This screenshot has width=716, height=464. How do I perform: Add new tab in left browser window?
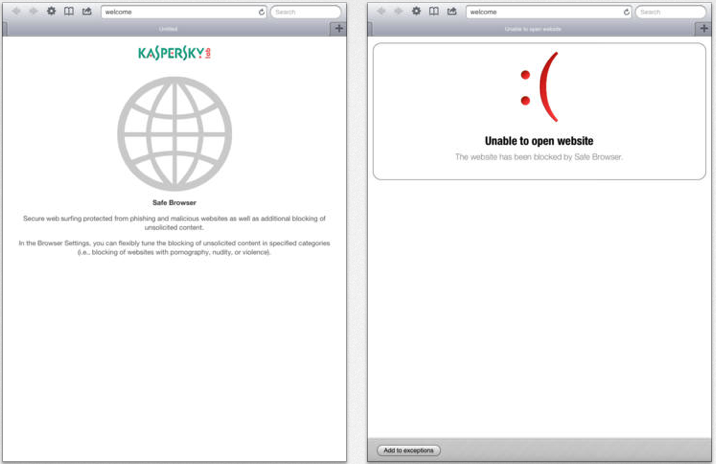coord(338,28)
